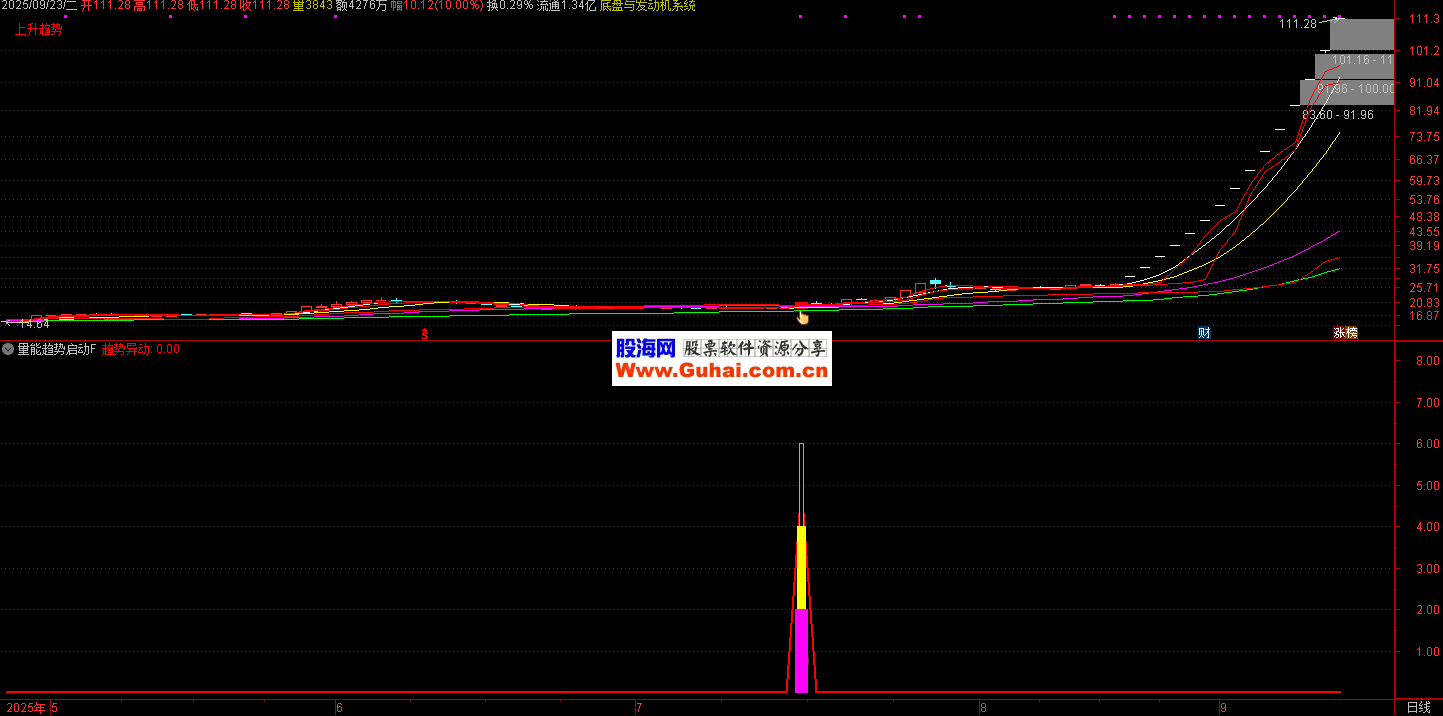Open the Www.Guhai.com.cn link

tap(721, 371)
